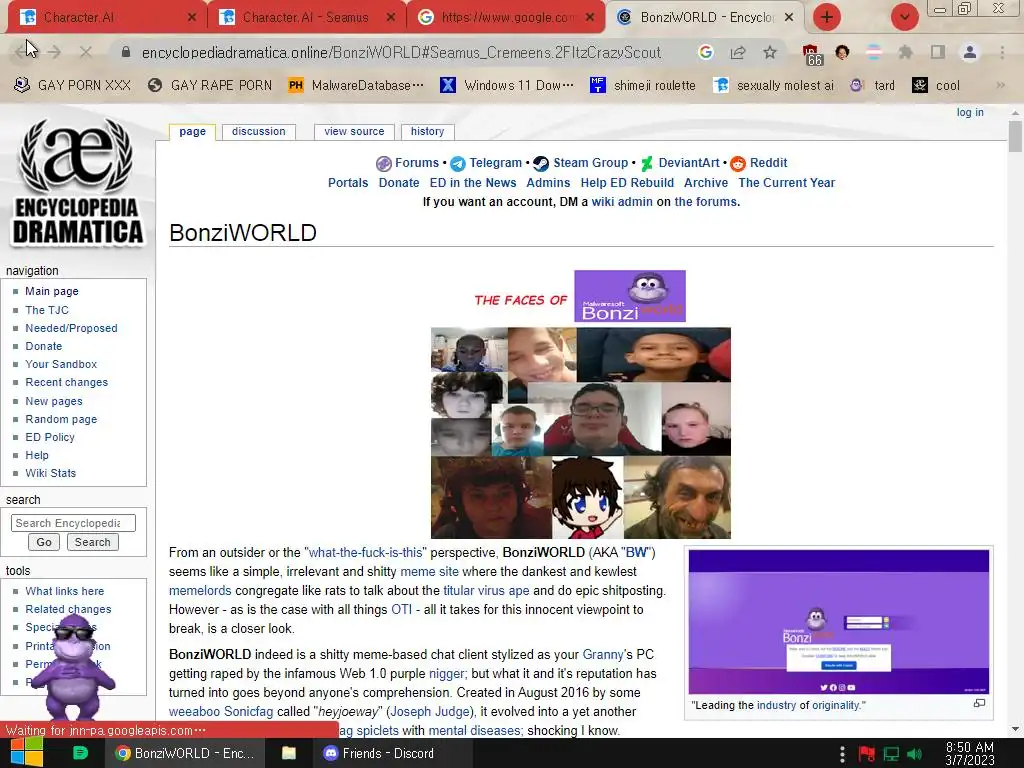
Task: Click the Steam Group logo icon
Action: click(x=541, y=163)
